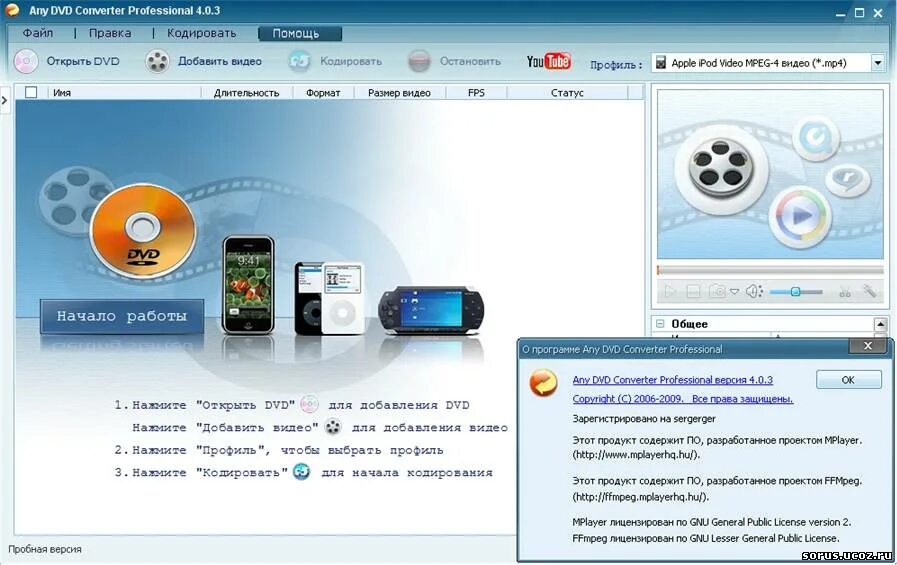
Task: Sort by Формат column header
Action: coord(323,93)
